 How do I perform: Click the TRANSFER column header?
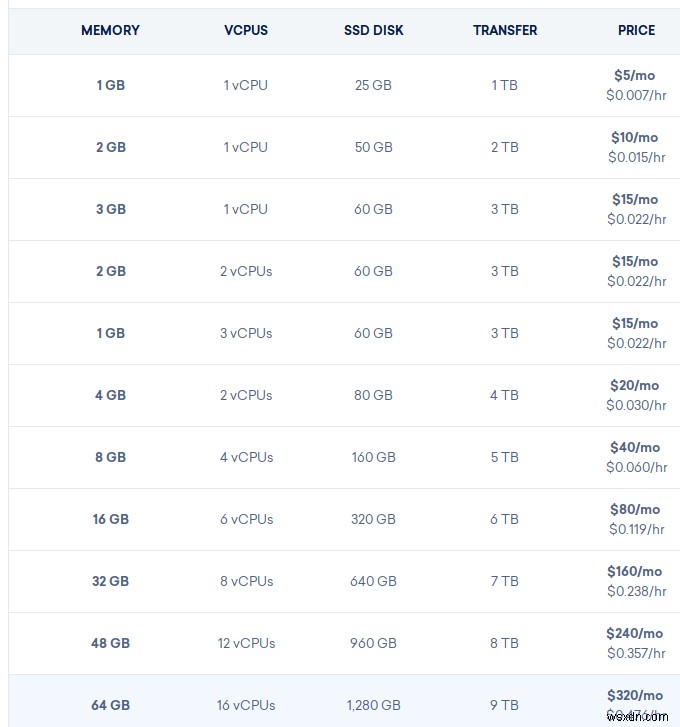(x=505, y=30)
